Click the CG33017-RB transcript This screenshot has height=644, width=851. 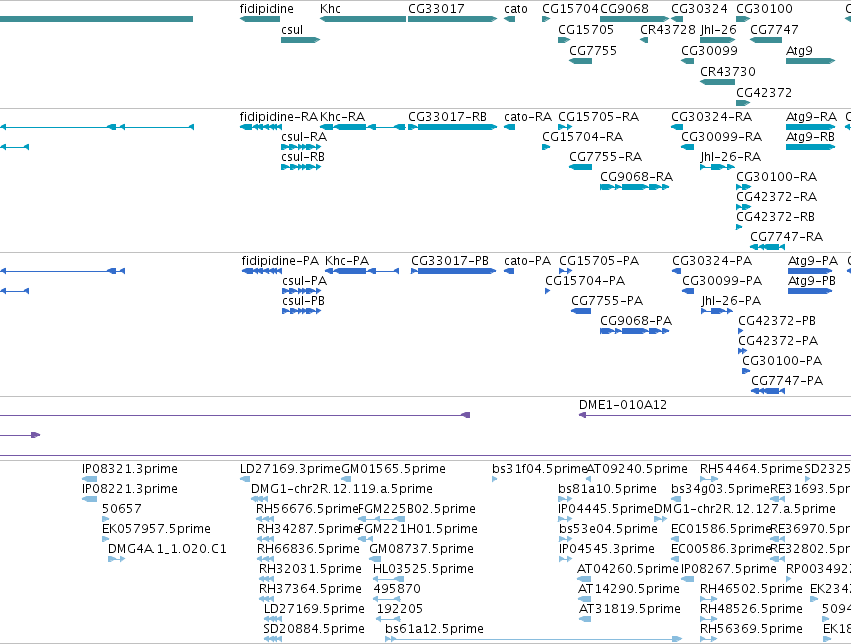point(452,127)
